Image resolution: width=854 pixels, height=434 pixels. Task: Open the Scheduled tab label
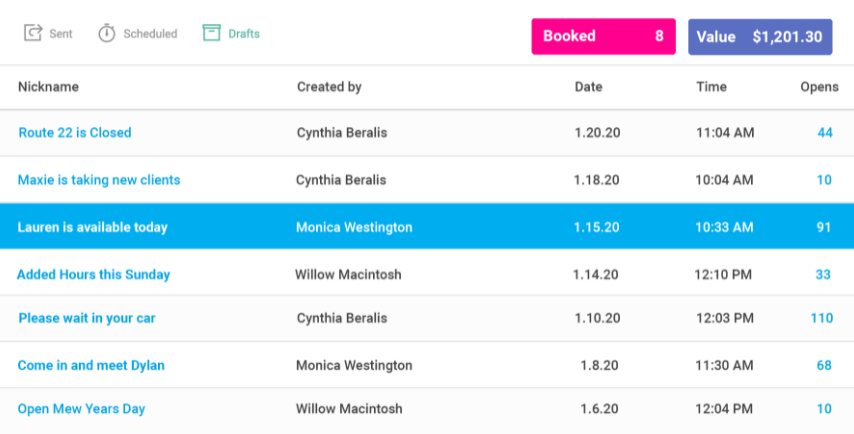point(150,34)
